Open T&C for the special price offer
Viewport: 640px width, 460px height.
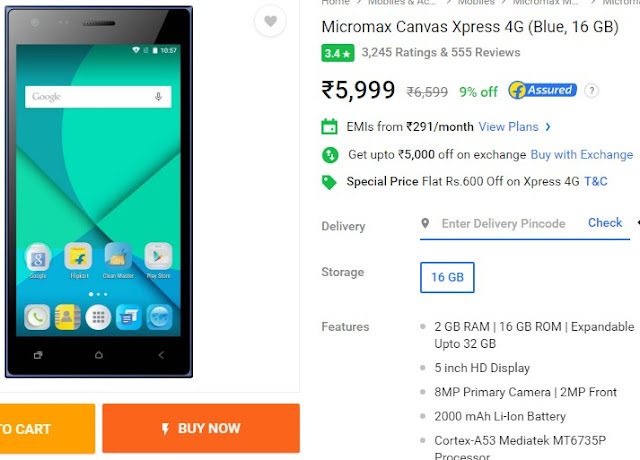click(596, 181)
